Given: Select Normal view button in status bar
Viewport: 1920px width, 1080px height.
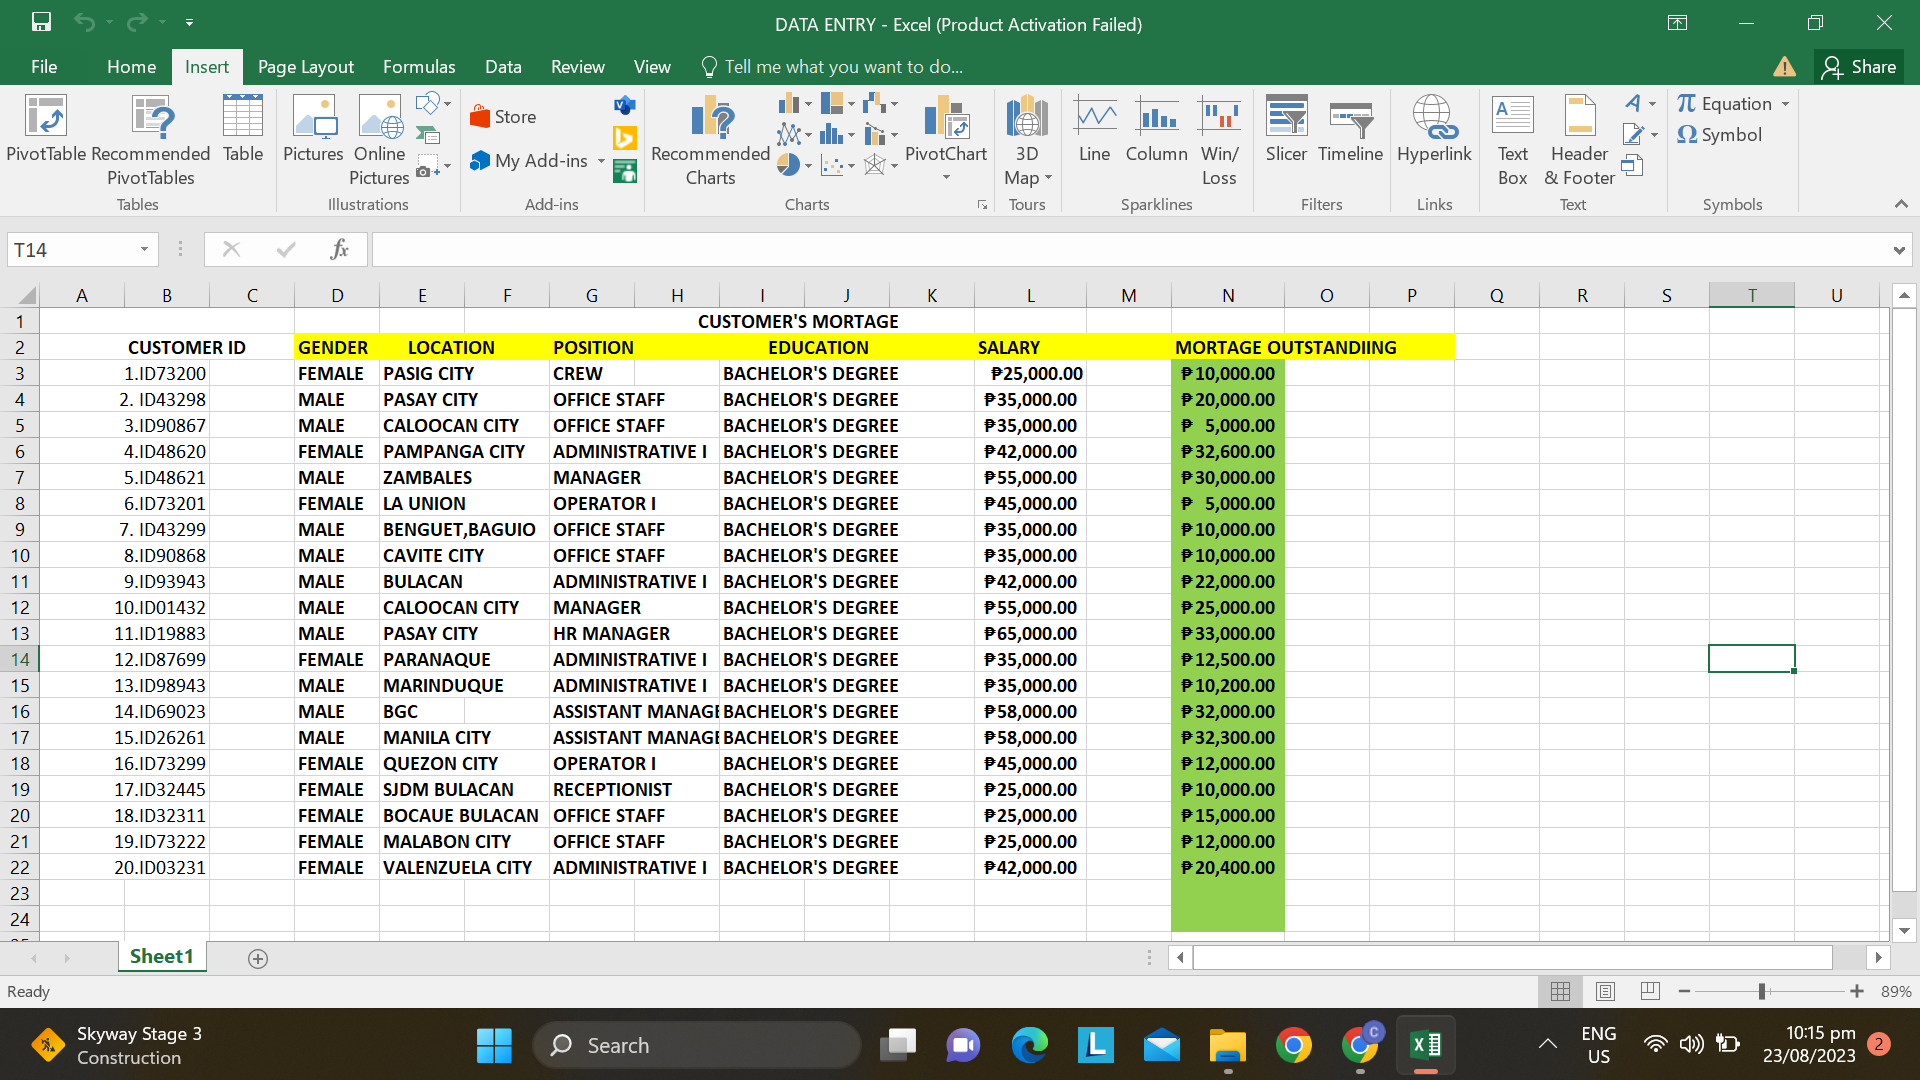Looking at the screenshot, I should tap(1560, 991).
